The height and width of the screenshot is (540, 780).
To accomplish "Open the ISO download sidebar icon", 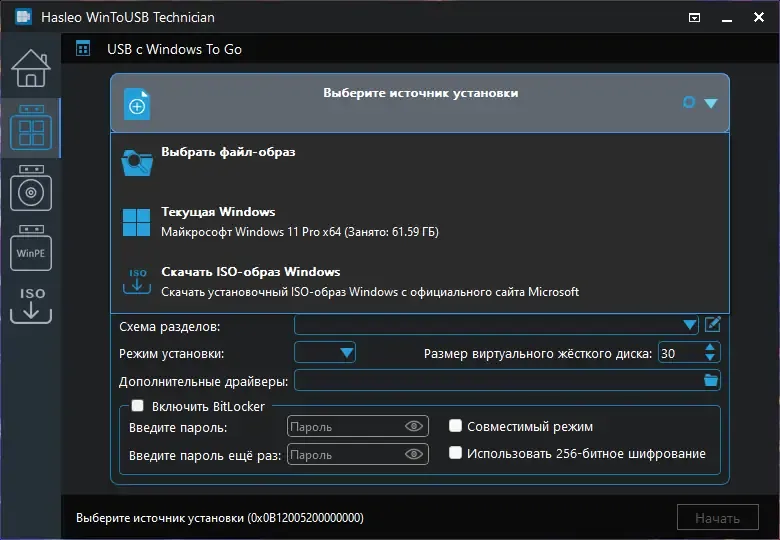I will tap(30, 306).
